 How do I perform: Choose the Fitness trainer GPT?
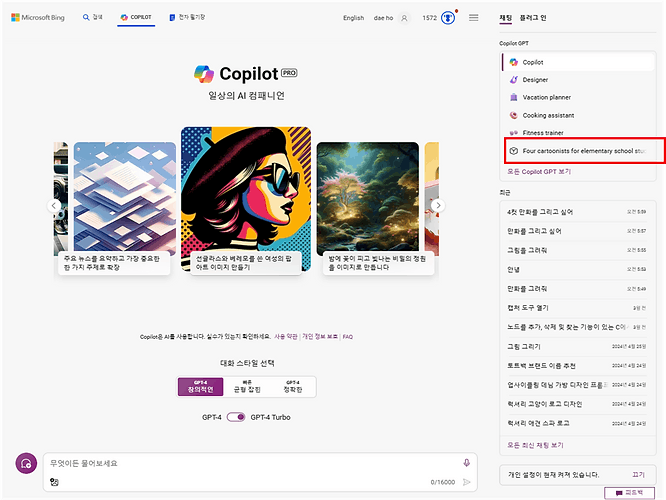tap(578, 133)
